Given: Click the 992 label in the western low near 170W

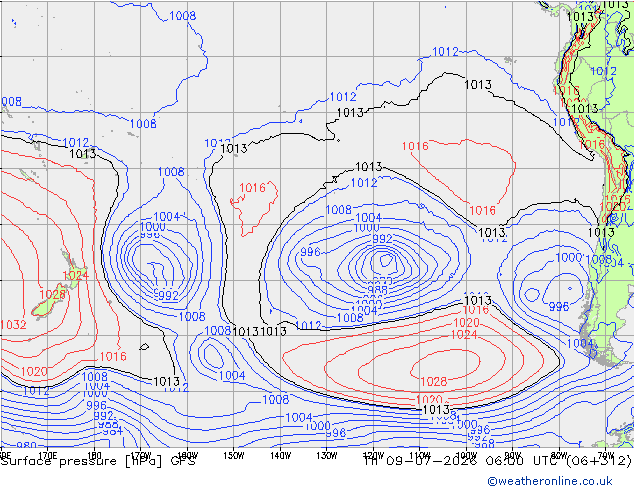Looking at the screenshot, I should tap(168, 296).
